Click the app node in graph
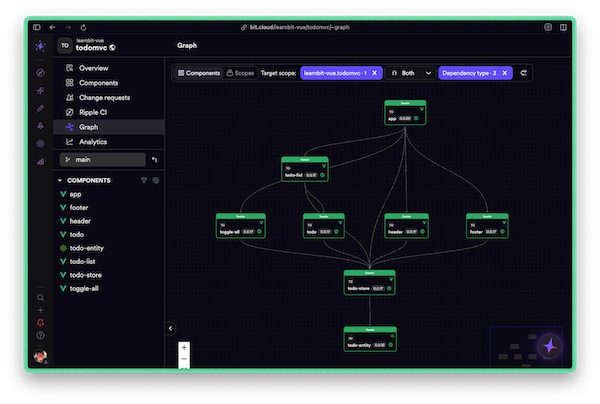The width and height of the screenshot is (600, 404). click(x=405, y=112)
